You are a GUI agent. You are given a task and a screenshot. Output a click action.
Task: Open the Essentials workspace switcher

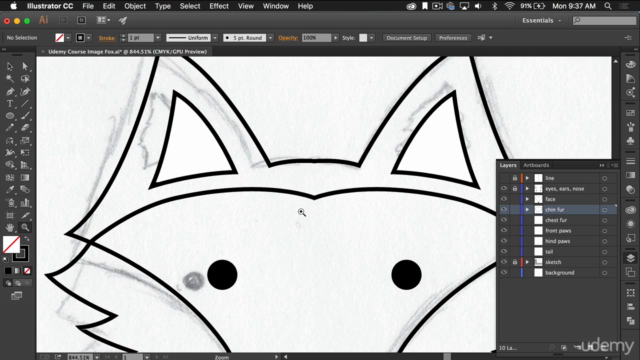click(x=542, y=20)
